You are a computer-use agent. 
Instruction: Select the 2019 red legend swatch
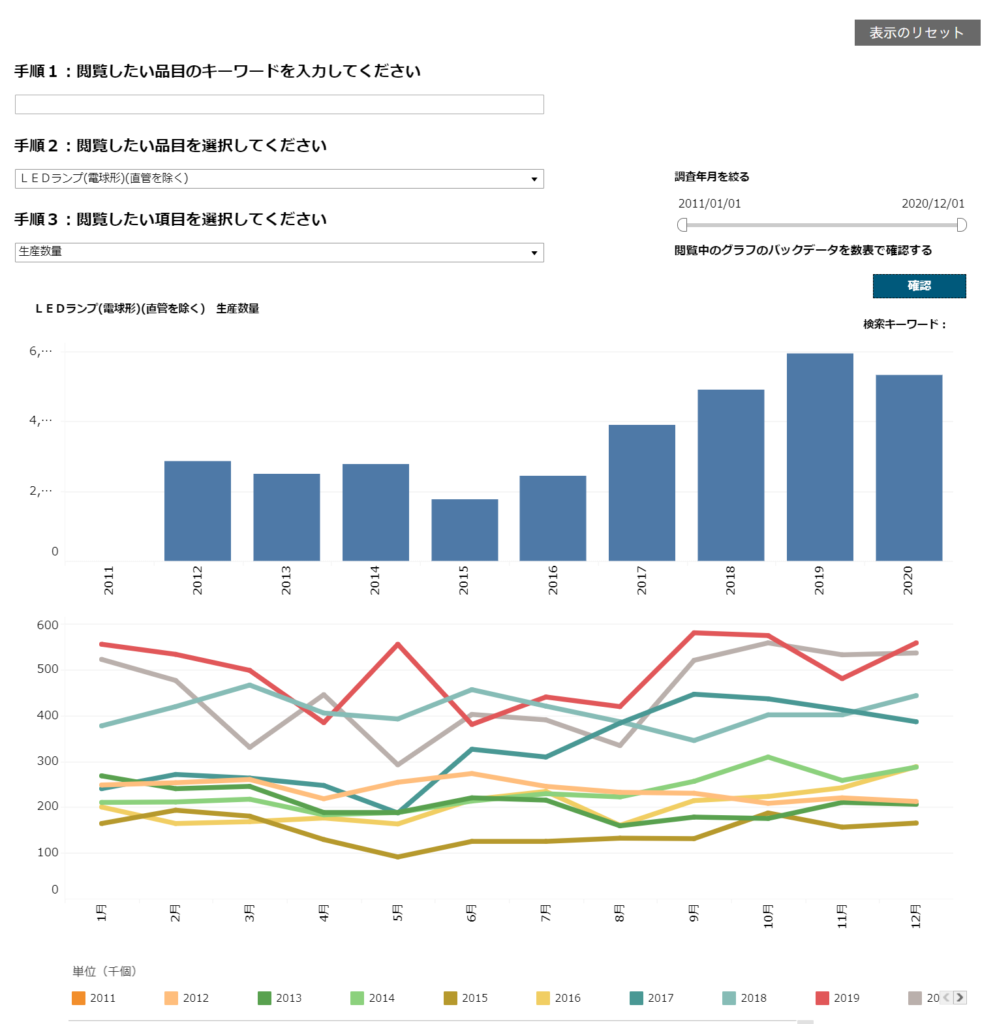[x=823, y=997]
